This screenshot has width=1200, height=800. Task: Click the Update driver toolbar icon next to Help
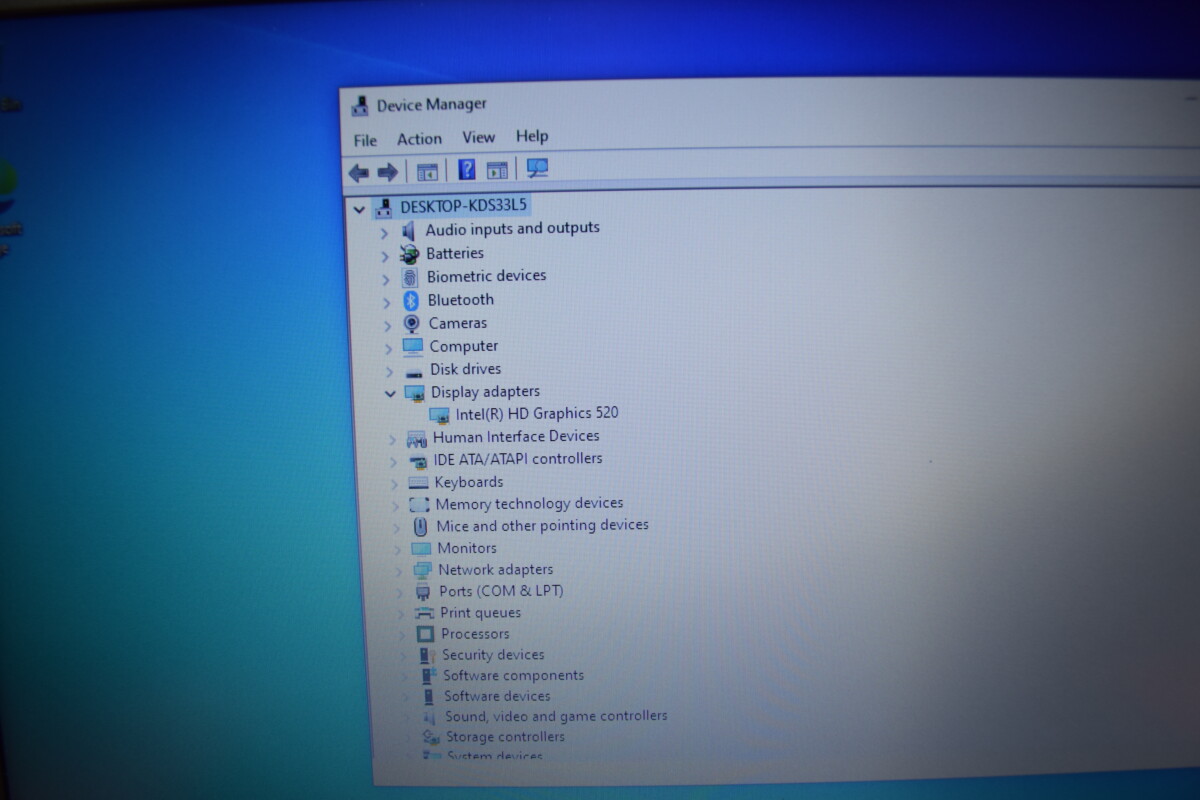pos(497,170)
